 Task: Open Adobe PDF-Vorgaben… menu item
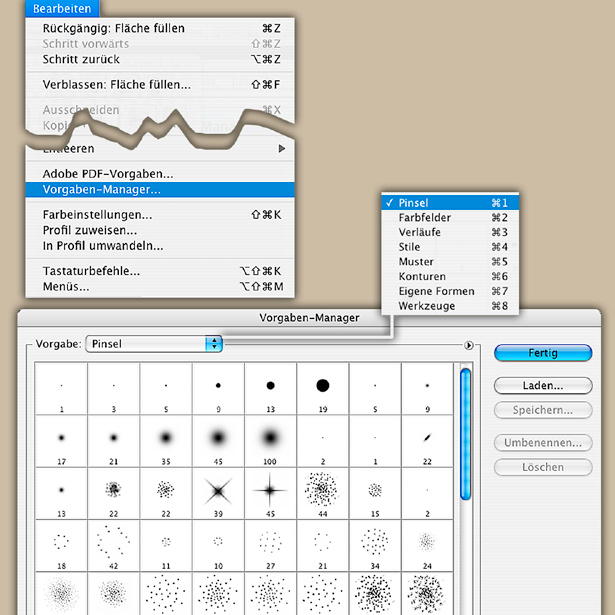coord(160,174)
